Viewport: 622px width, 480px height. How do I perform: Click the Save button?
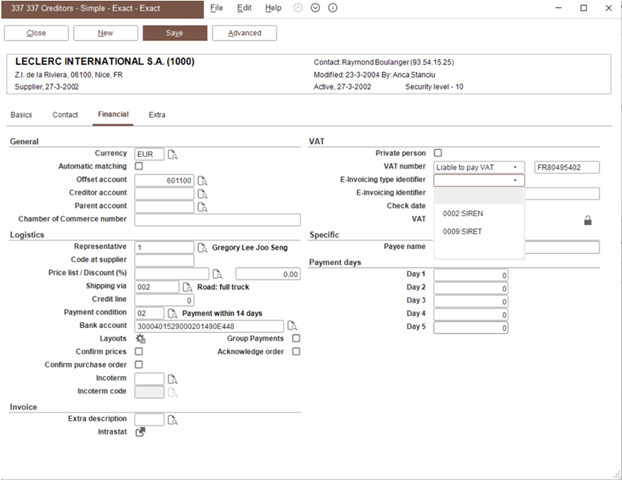coord(175,33)
